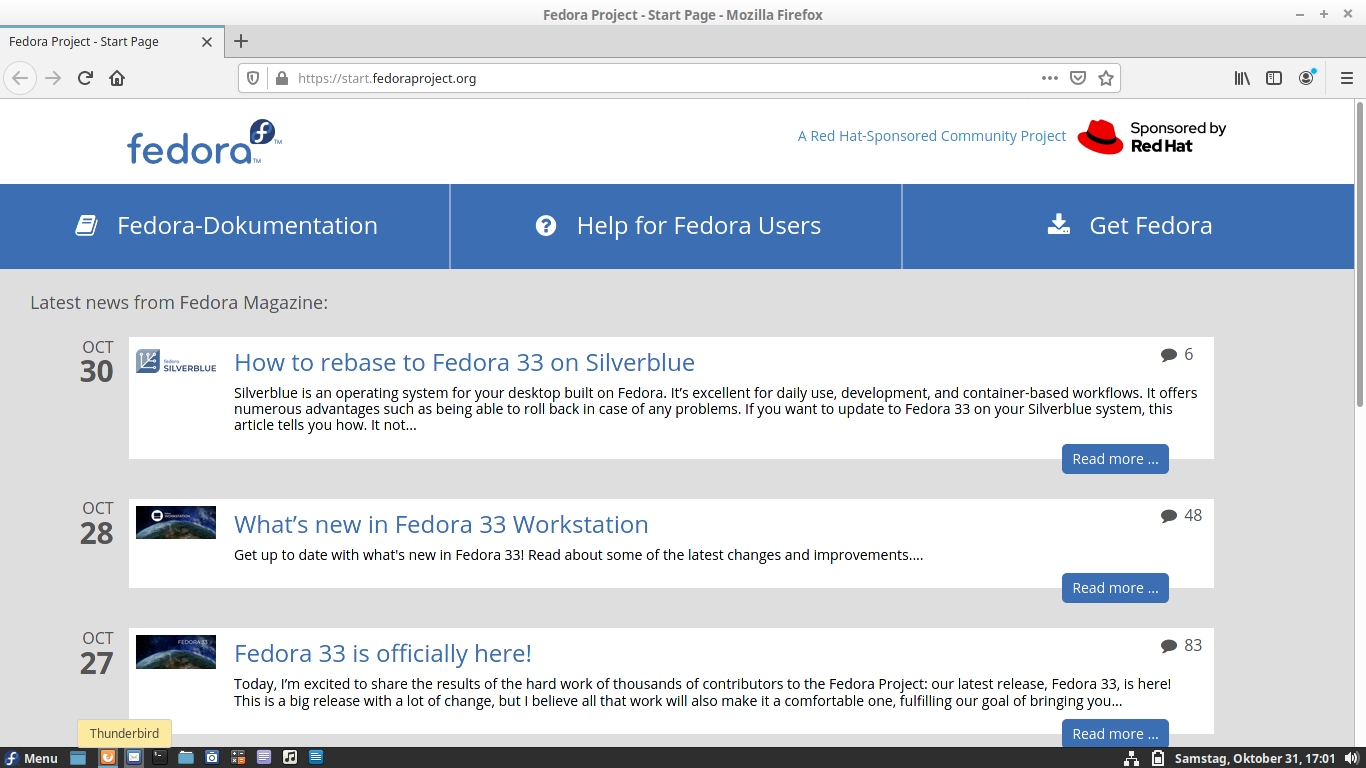Open the calculator from the taskbar
The image size is (1366, 768).
click(x=238, y=758)
